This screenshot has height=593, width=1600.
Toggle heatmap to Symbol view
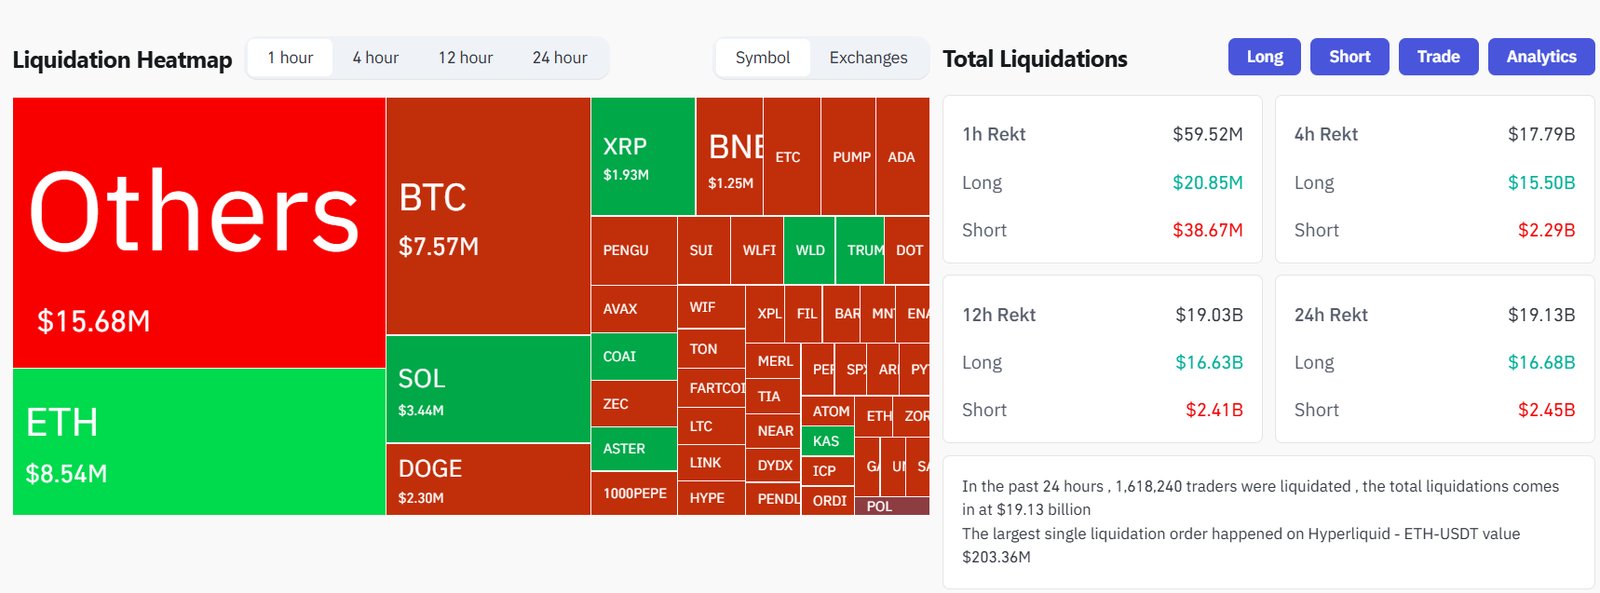tap(762, 57)
